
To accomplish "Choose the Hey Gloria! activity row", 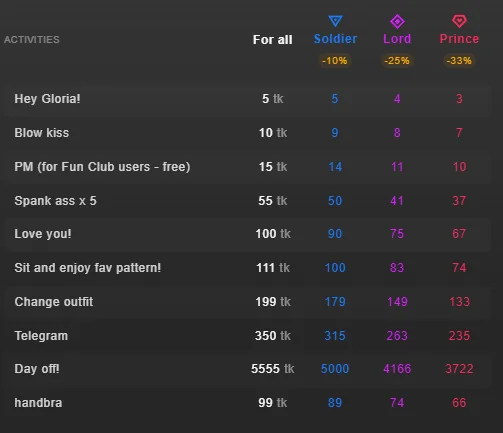I will pos(247,99).
